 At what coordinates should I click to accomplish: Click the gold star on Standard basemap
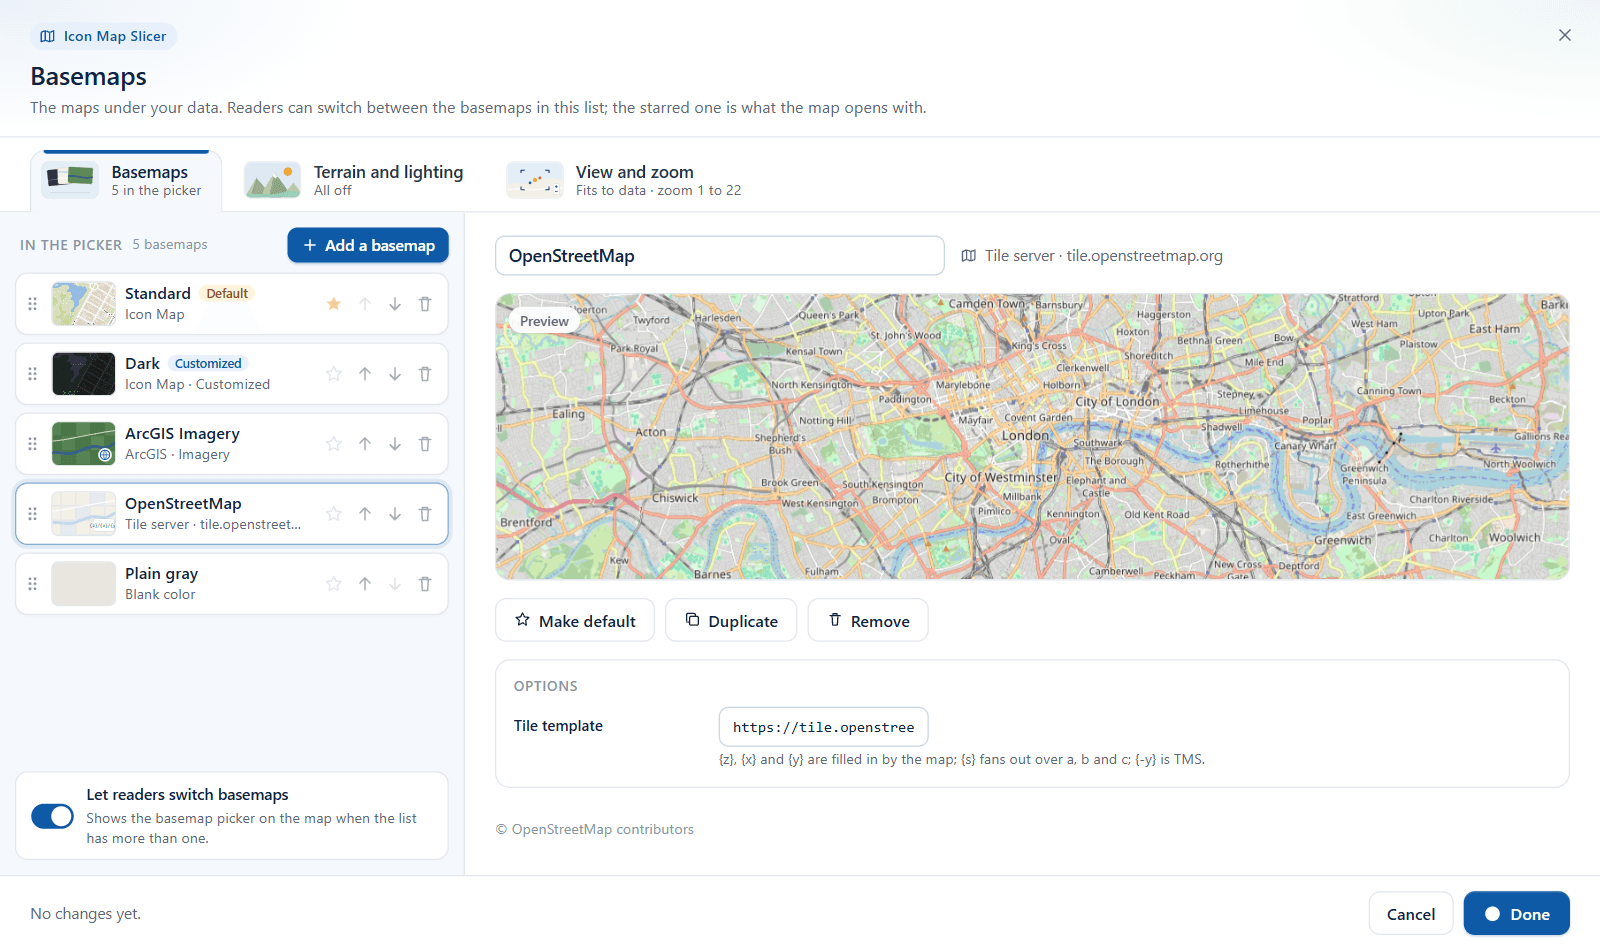(334, 304)
